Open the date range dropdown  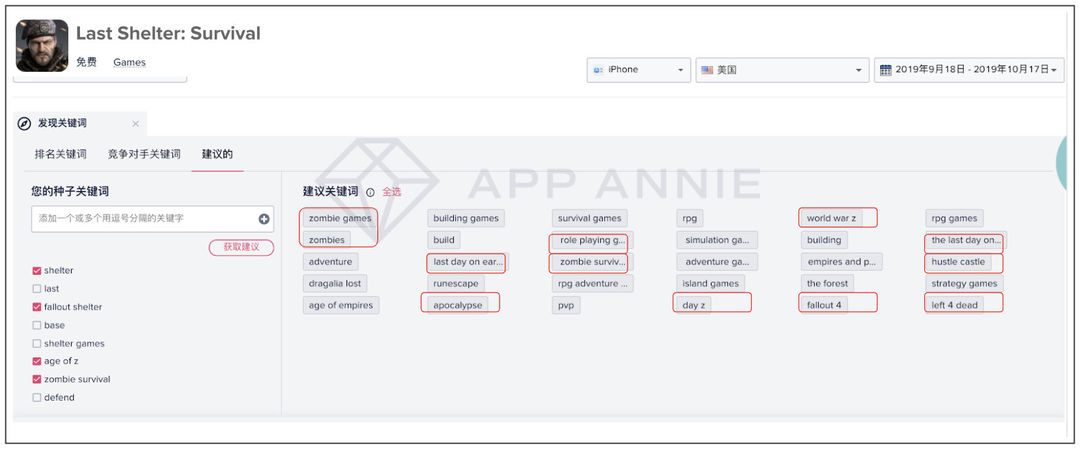pyautogui.click(x=969, y=70)
